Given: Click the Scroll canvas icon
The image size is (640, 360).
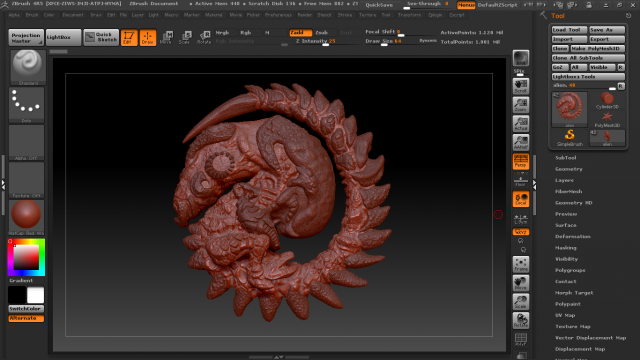Looking at the screenshot, I should pos(521,86).
